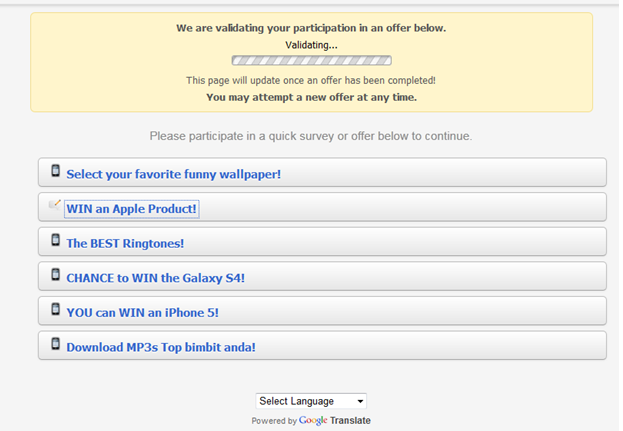Select "CHANCE to WIN the Galaxy S4!" link
623x431 pixels.
[x=155, y=278]
